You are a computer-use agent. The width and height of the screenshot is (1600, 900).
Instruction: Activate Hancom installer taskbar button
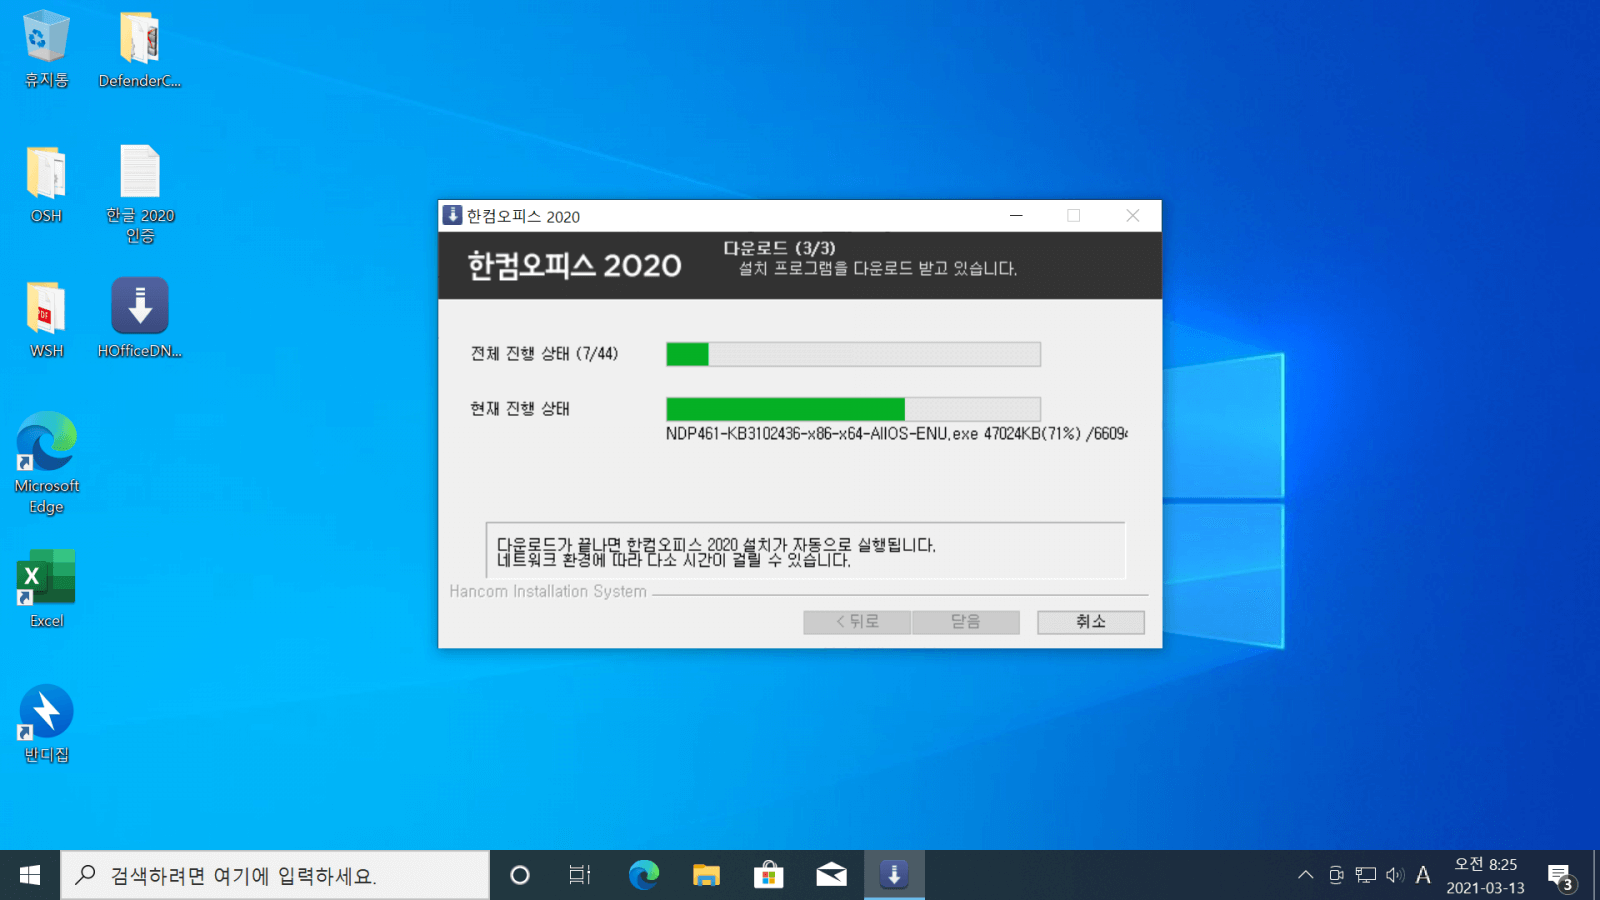click(894, 875)
